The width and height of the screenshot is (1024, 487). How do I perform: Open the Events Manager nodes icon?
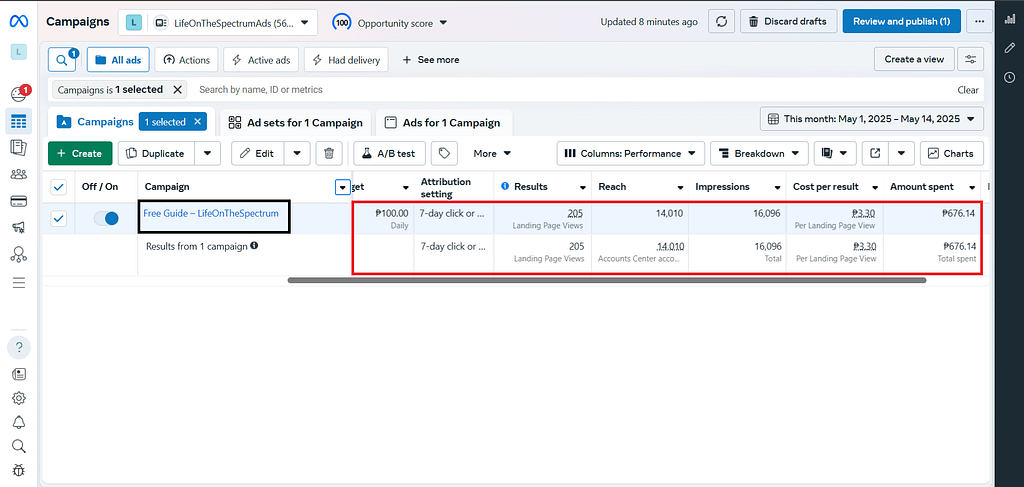(19, 255)
